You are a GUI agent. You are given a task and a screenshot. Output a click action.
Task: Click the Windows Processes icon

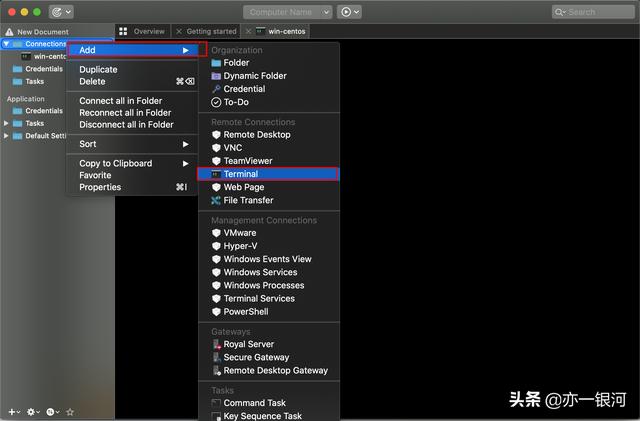click(x=216, y=285)
